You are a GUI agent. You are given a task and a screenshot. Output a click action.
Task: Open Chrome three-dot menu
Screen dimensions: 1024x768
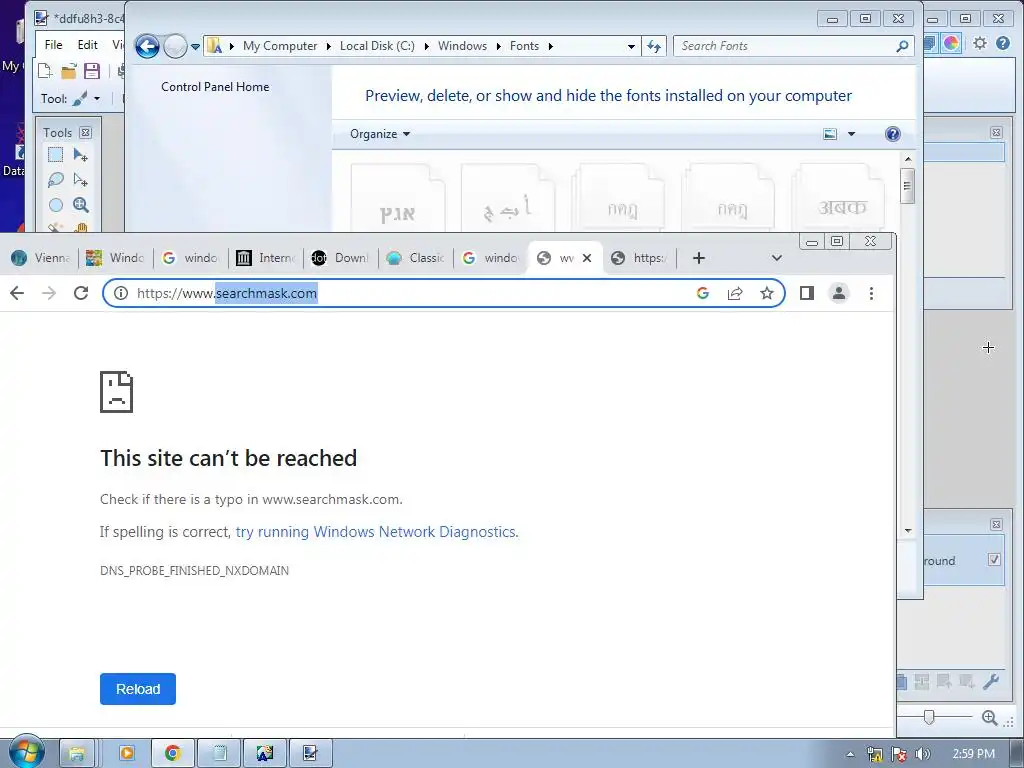click(x=871, y=293)
